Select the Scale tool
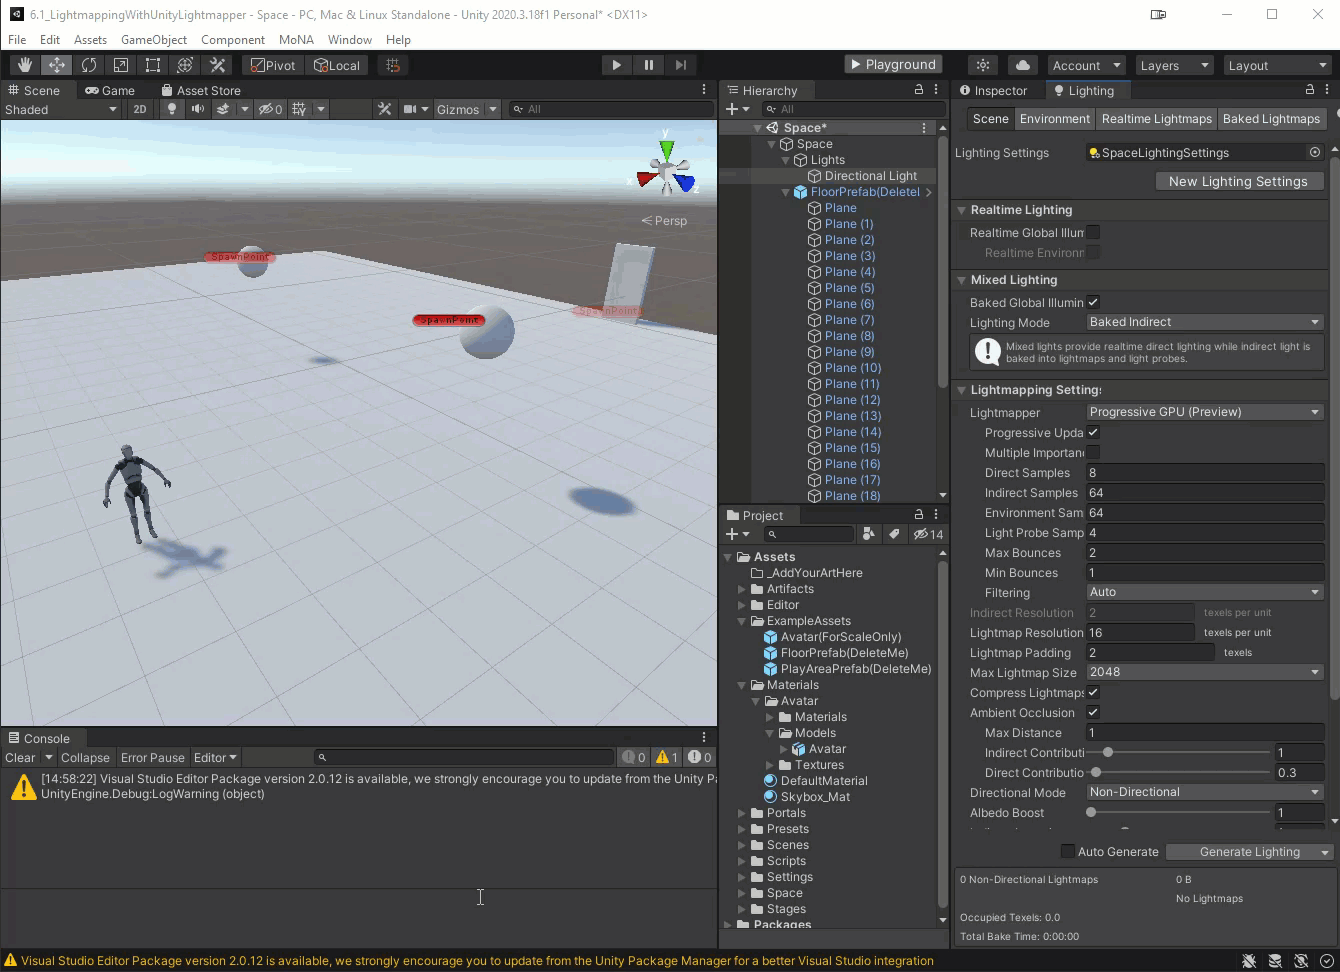The image size is (1340, 972). [121, 65]
